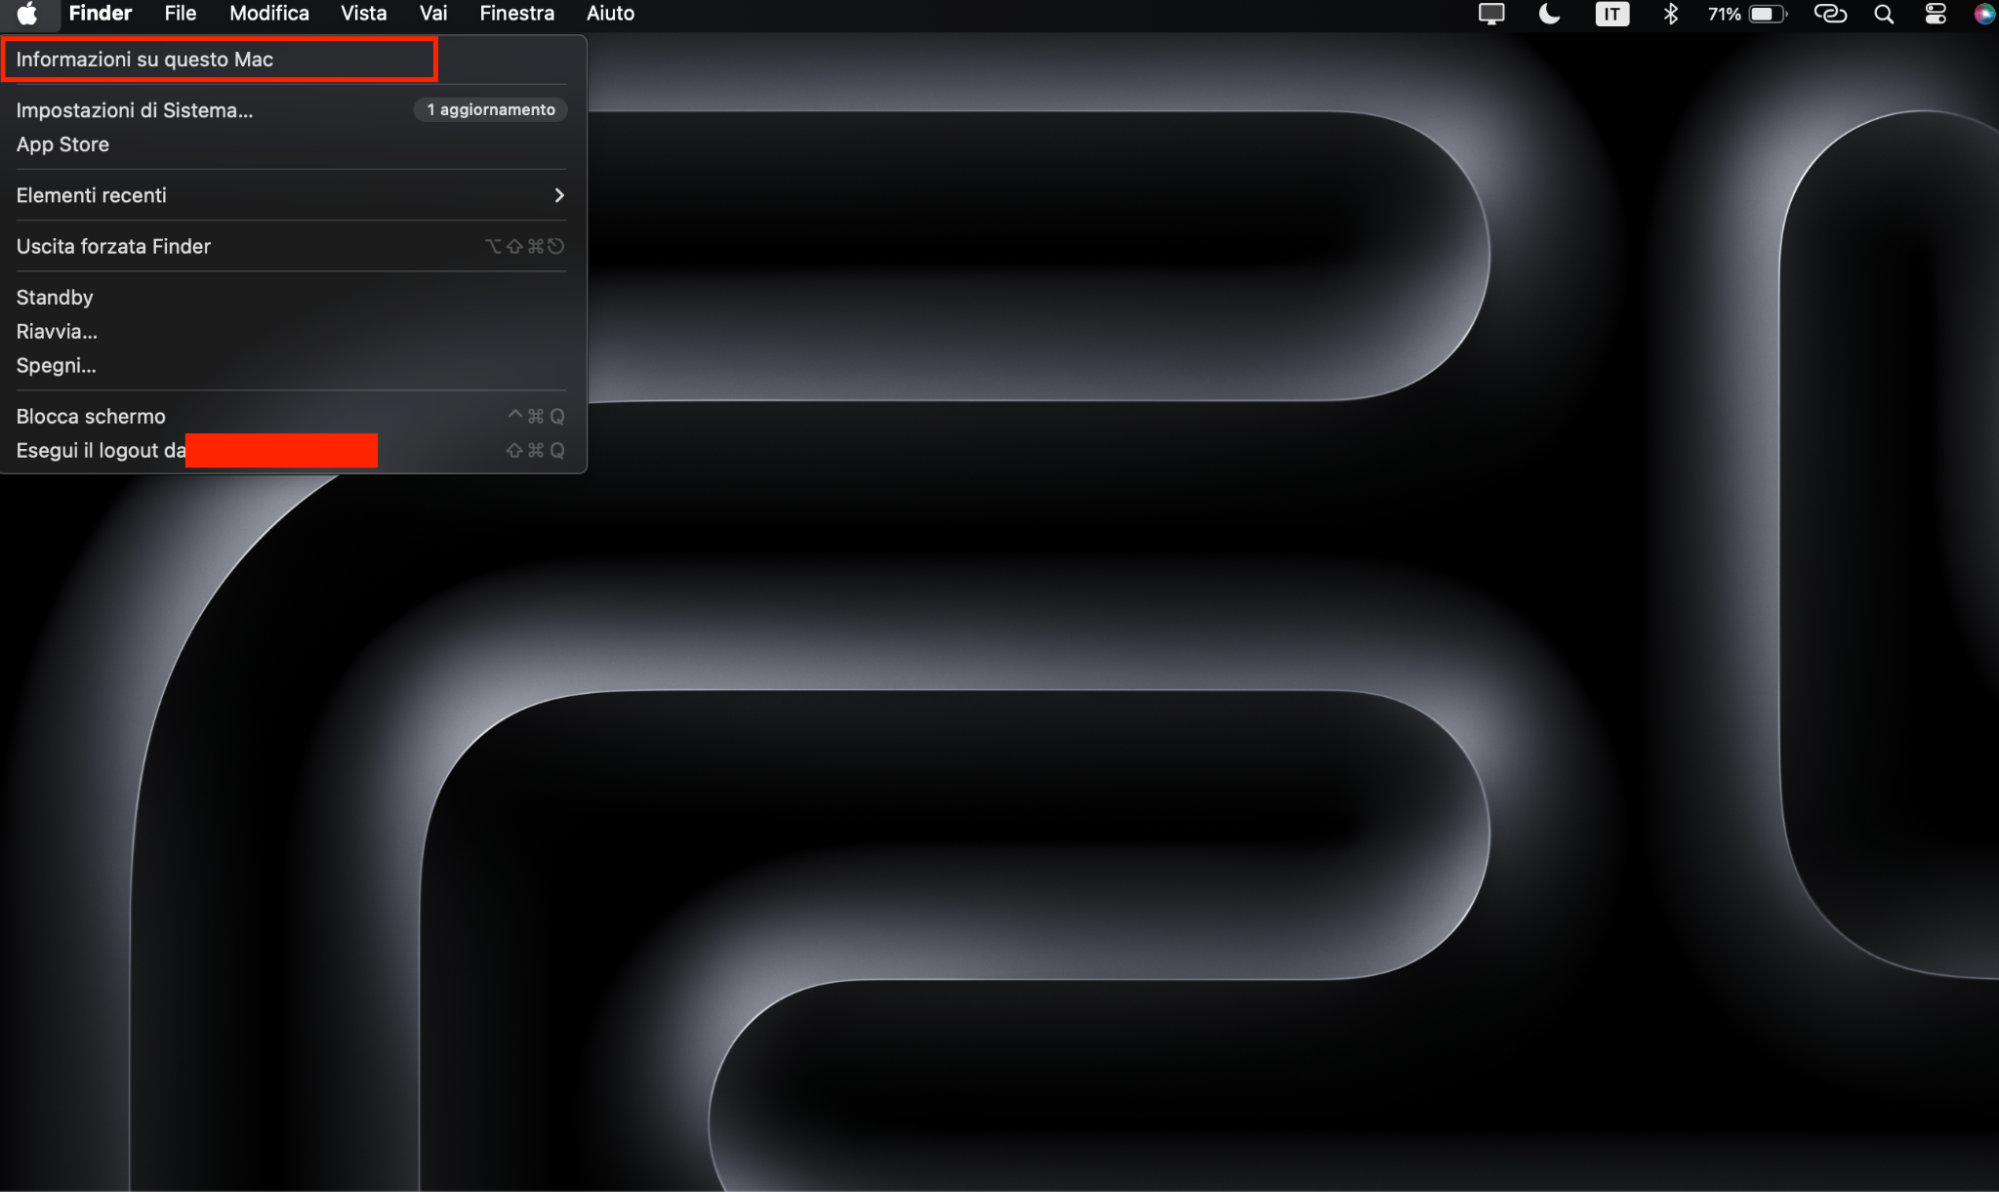Open the Apple menu icon

[28, 13]
